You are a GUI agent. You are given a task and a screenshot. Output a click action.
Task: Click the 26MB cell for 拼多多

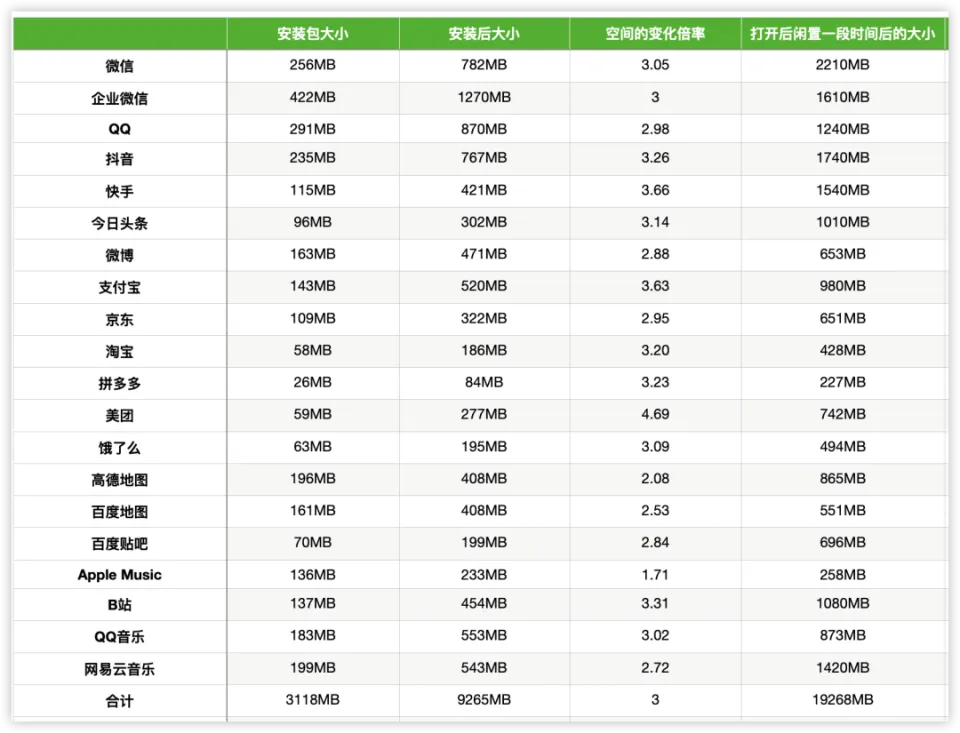(313, 382)
